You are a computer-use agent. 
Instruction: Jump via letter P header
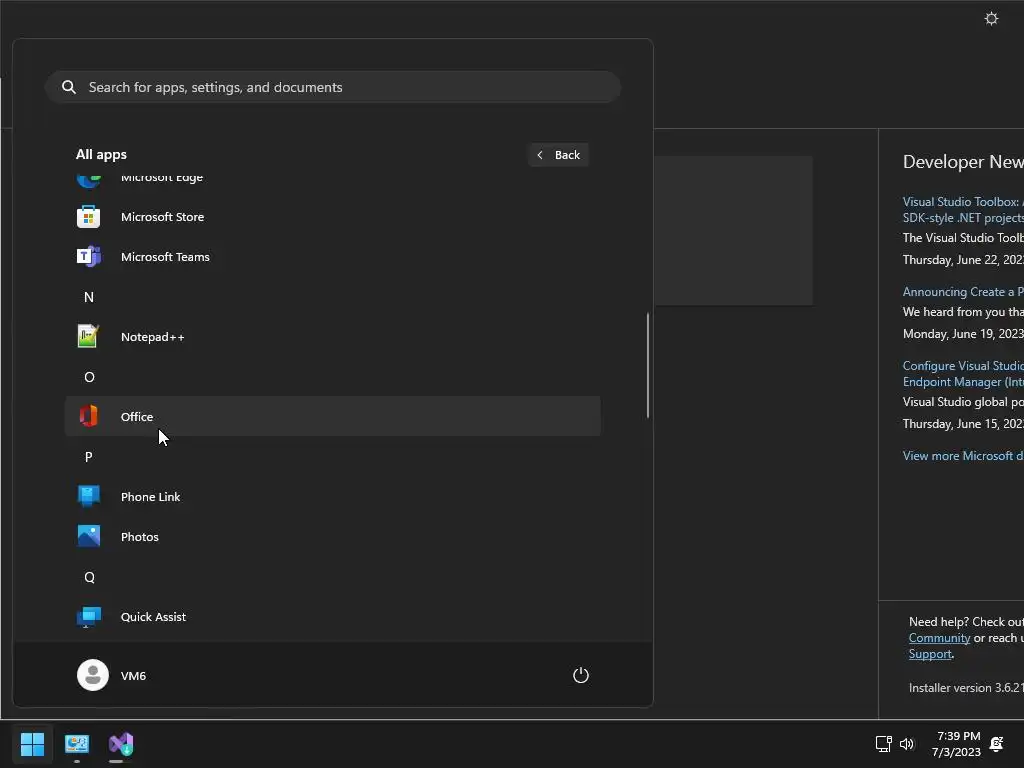point(89,456)
